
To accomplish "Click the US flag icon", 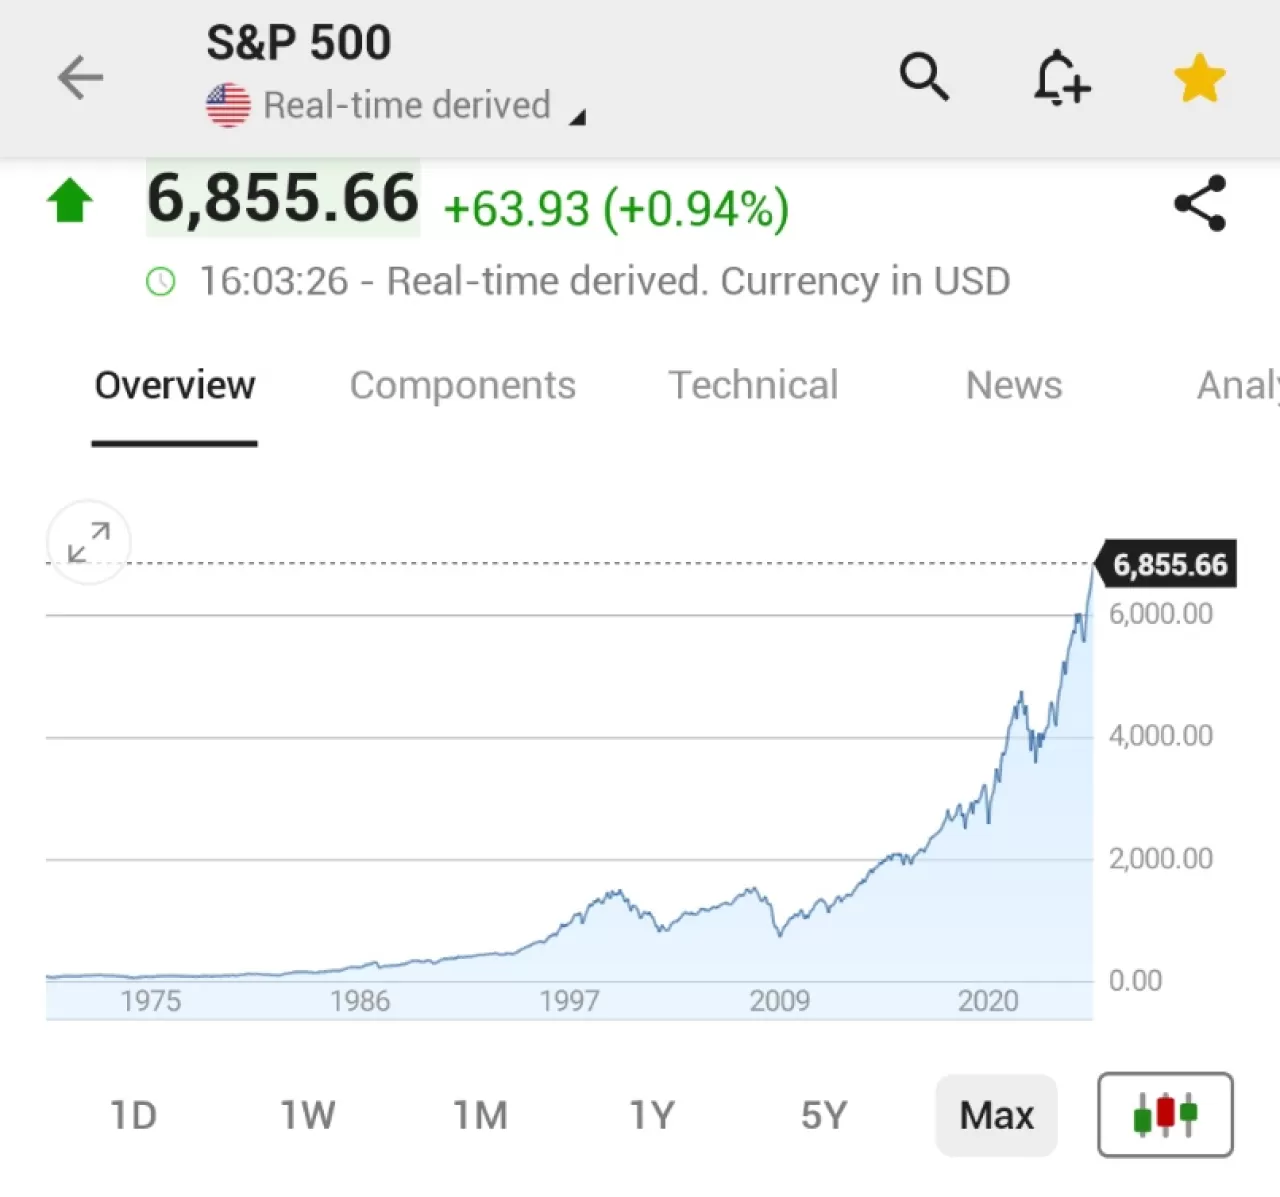I will tap(227, 103).
